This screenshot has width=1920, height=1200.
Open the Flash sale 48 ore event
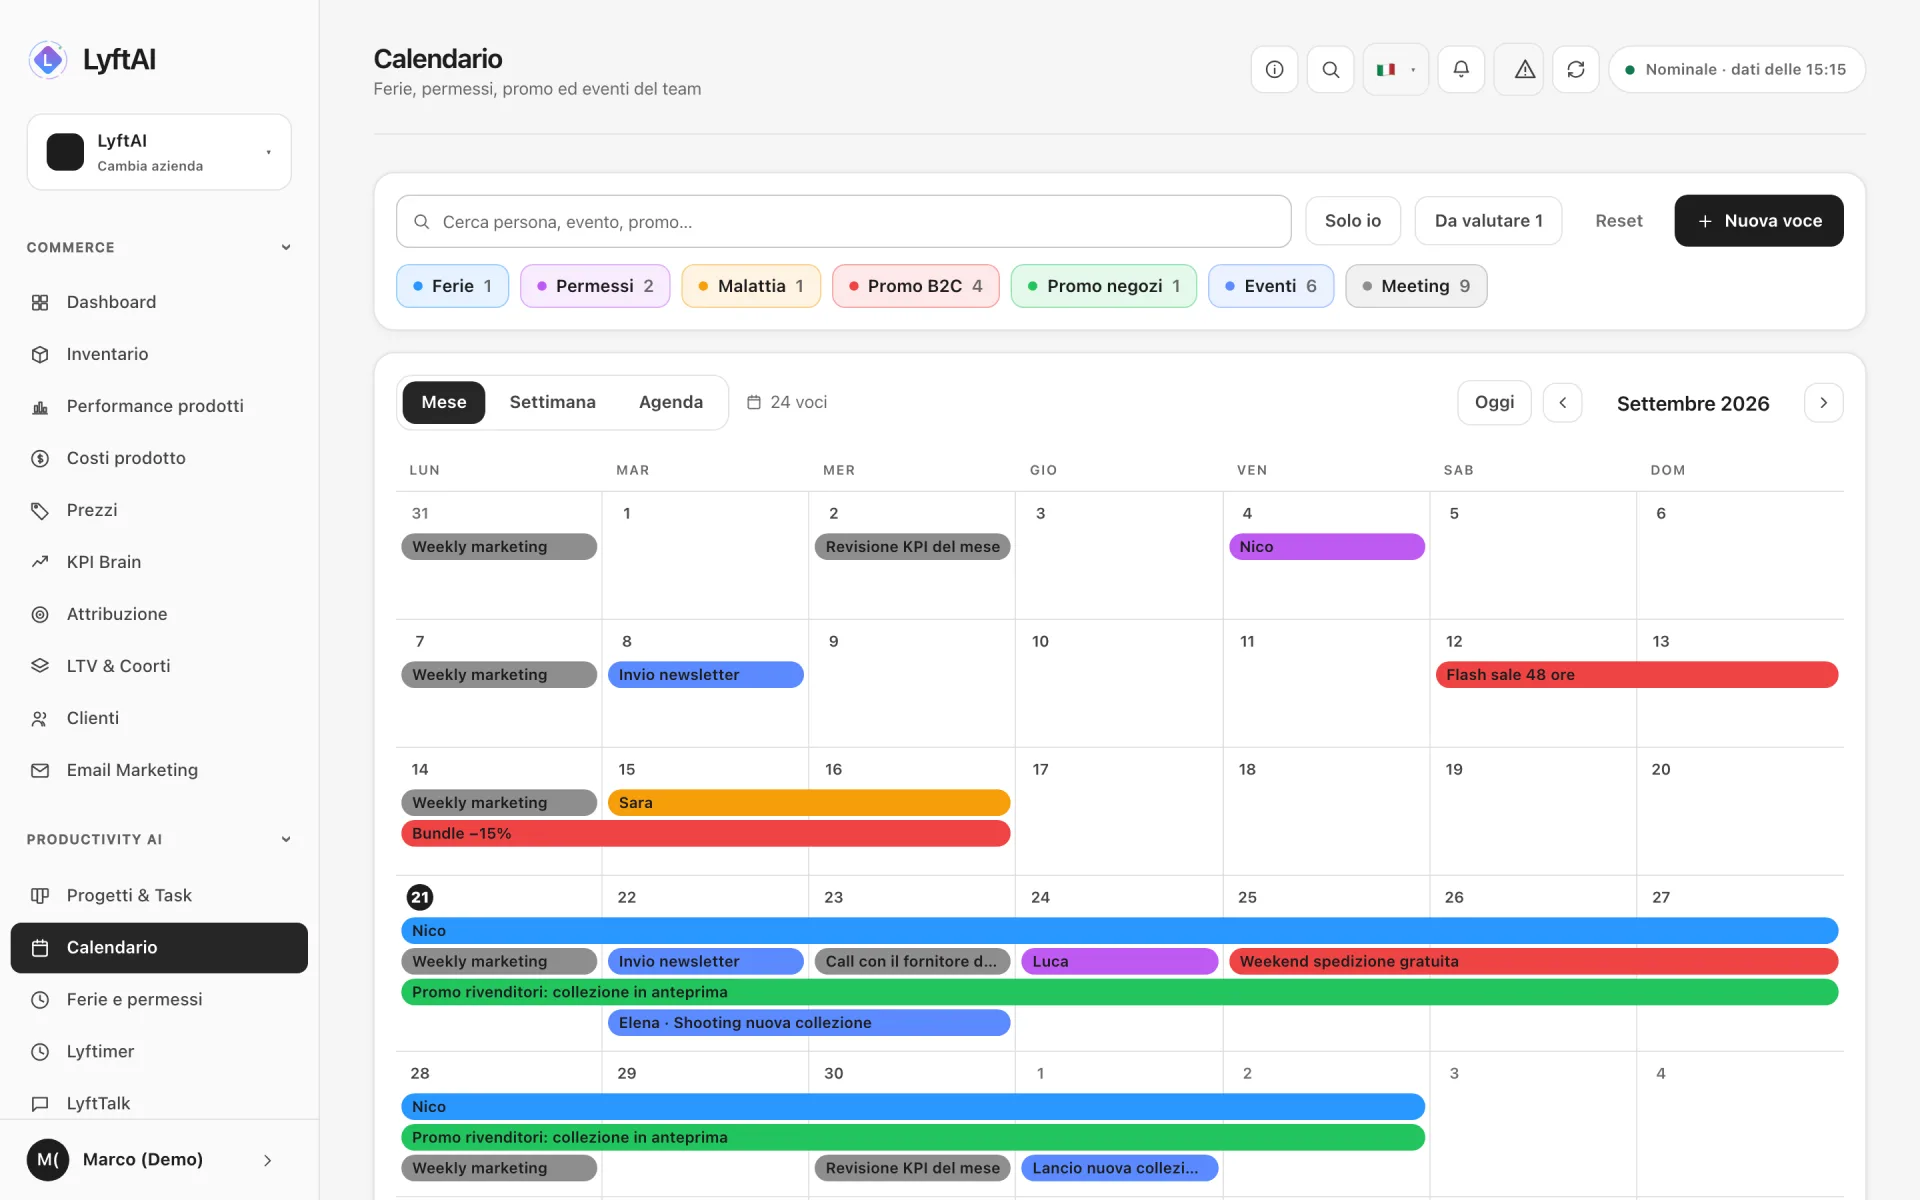pos(1637,675)
